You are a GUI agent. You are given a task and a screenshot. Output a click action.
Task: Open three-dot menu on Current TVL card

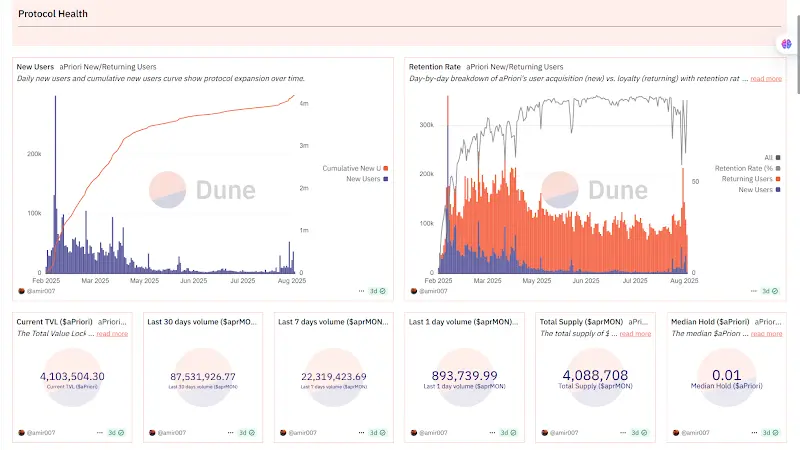tap(99, 433)
